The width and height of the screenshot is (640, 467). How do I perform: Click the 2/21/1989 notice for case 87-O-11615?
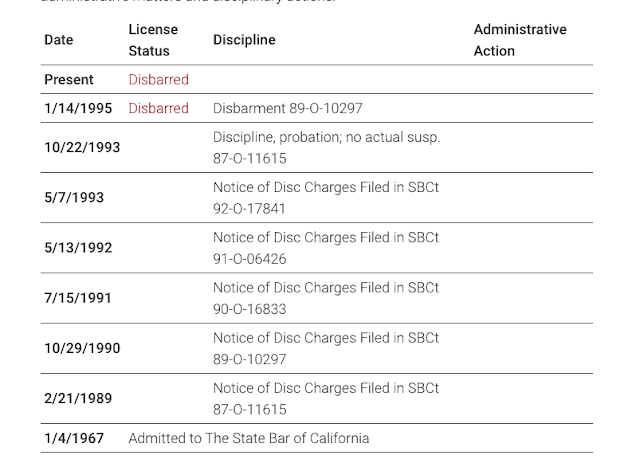[326, 398]
